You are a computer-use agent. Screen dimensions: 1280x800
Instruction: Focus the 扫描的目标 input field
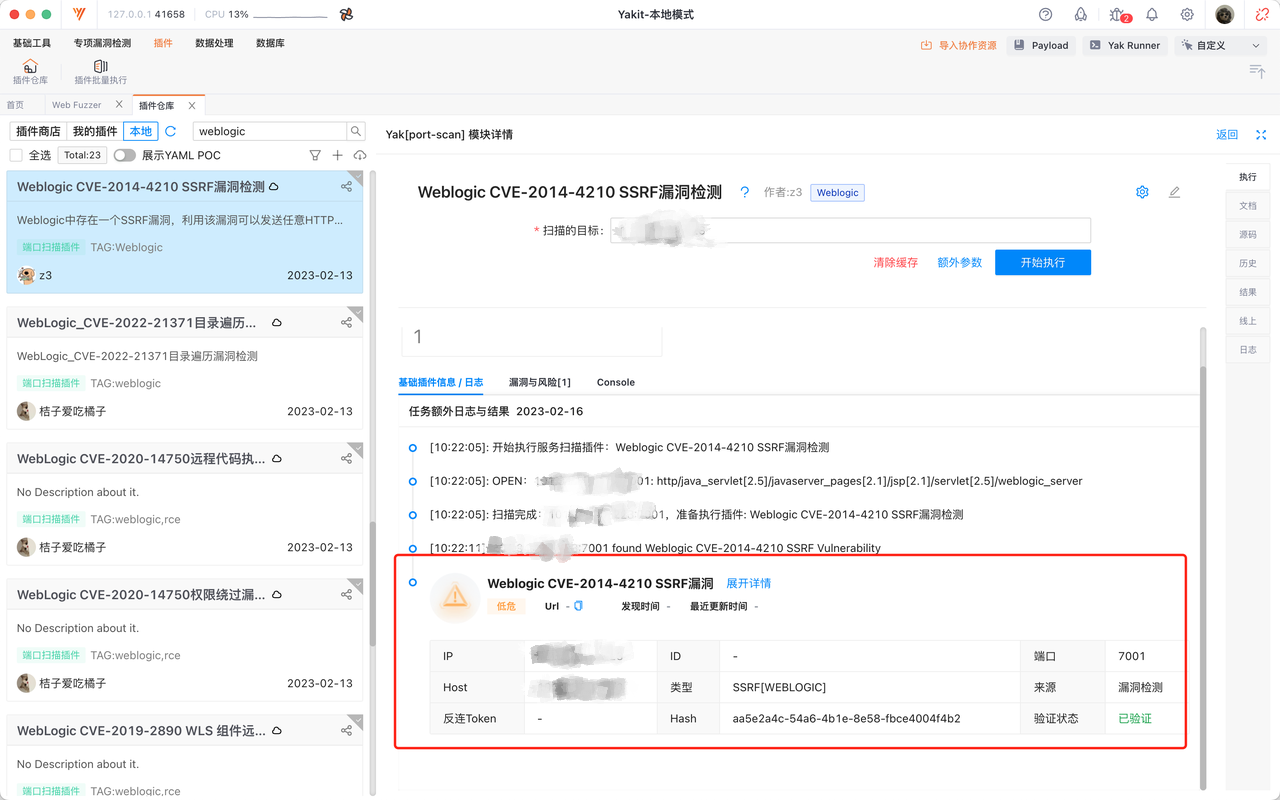[850, 231]
